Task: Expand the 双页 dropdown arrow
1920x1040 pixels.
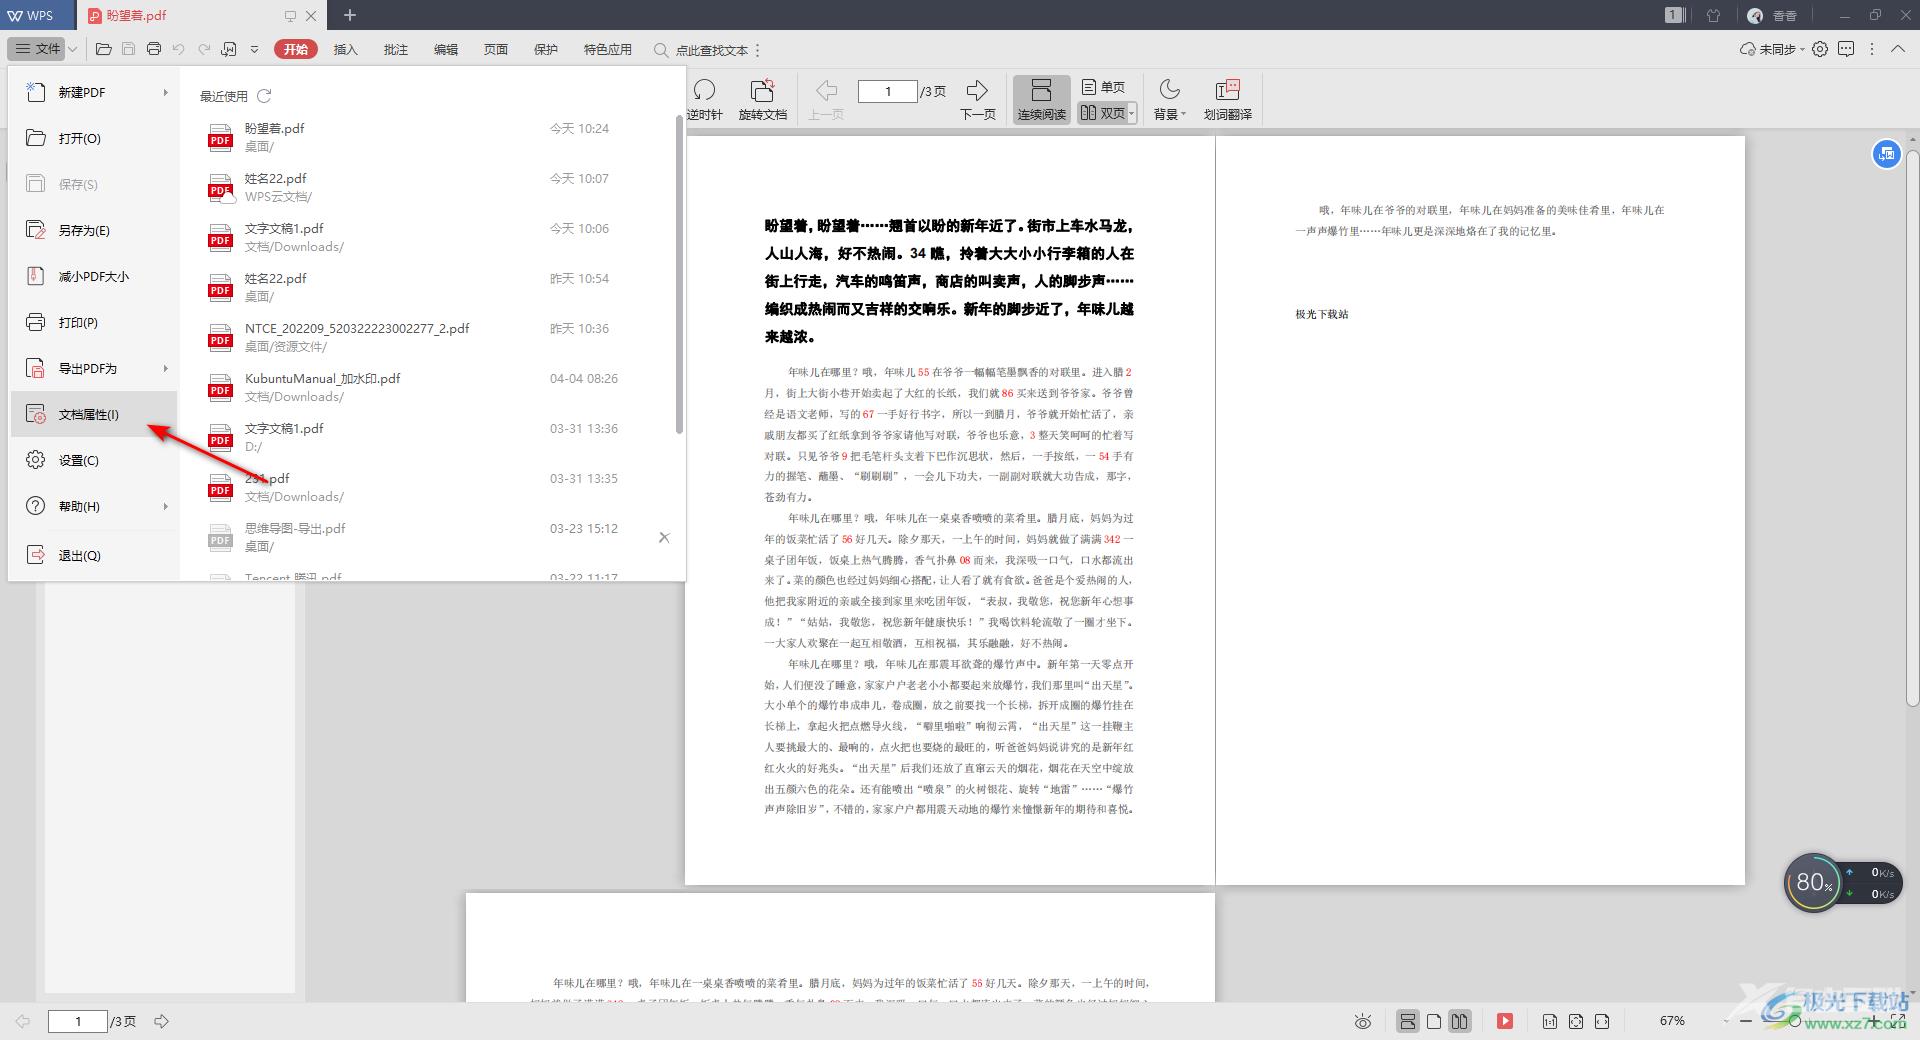Action: (1132, 114)
